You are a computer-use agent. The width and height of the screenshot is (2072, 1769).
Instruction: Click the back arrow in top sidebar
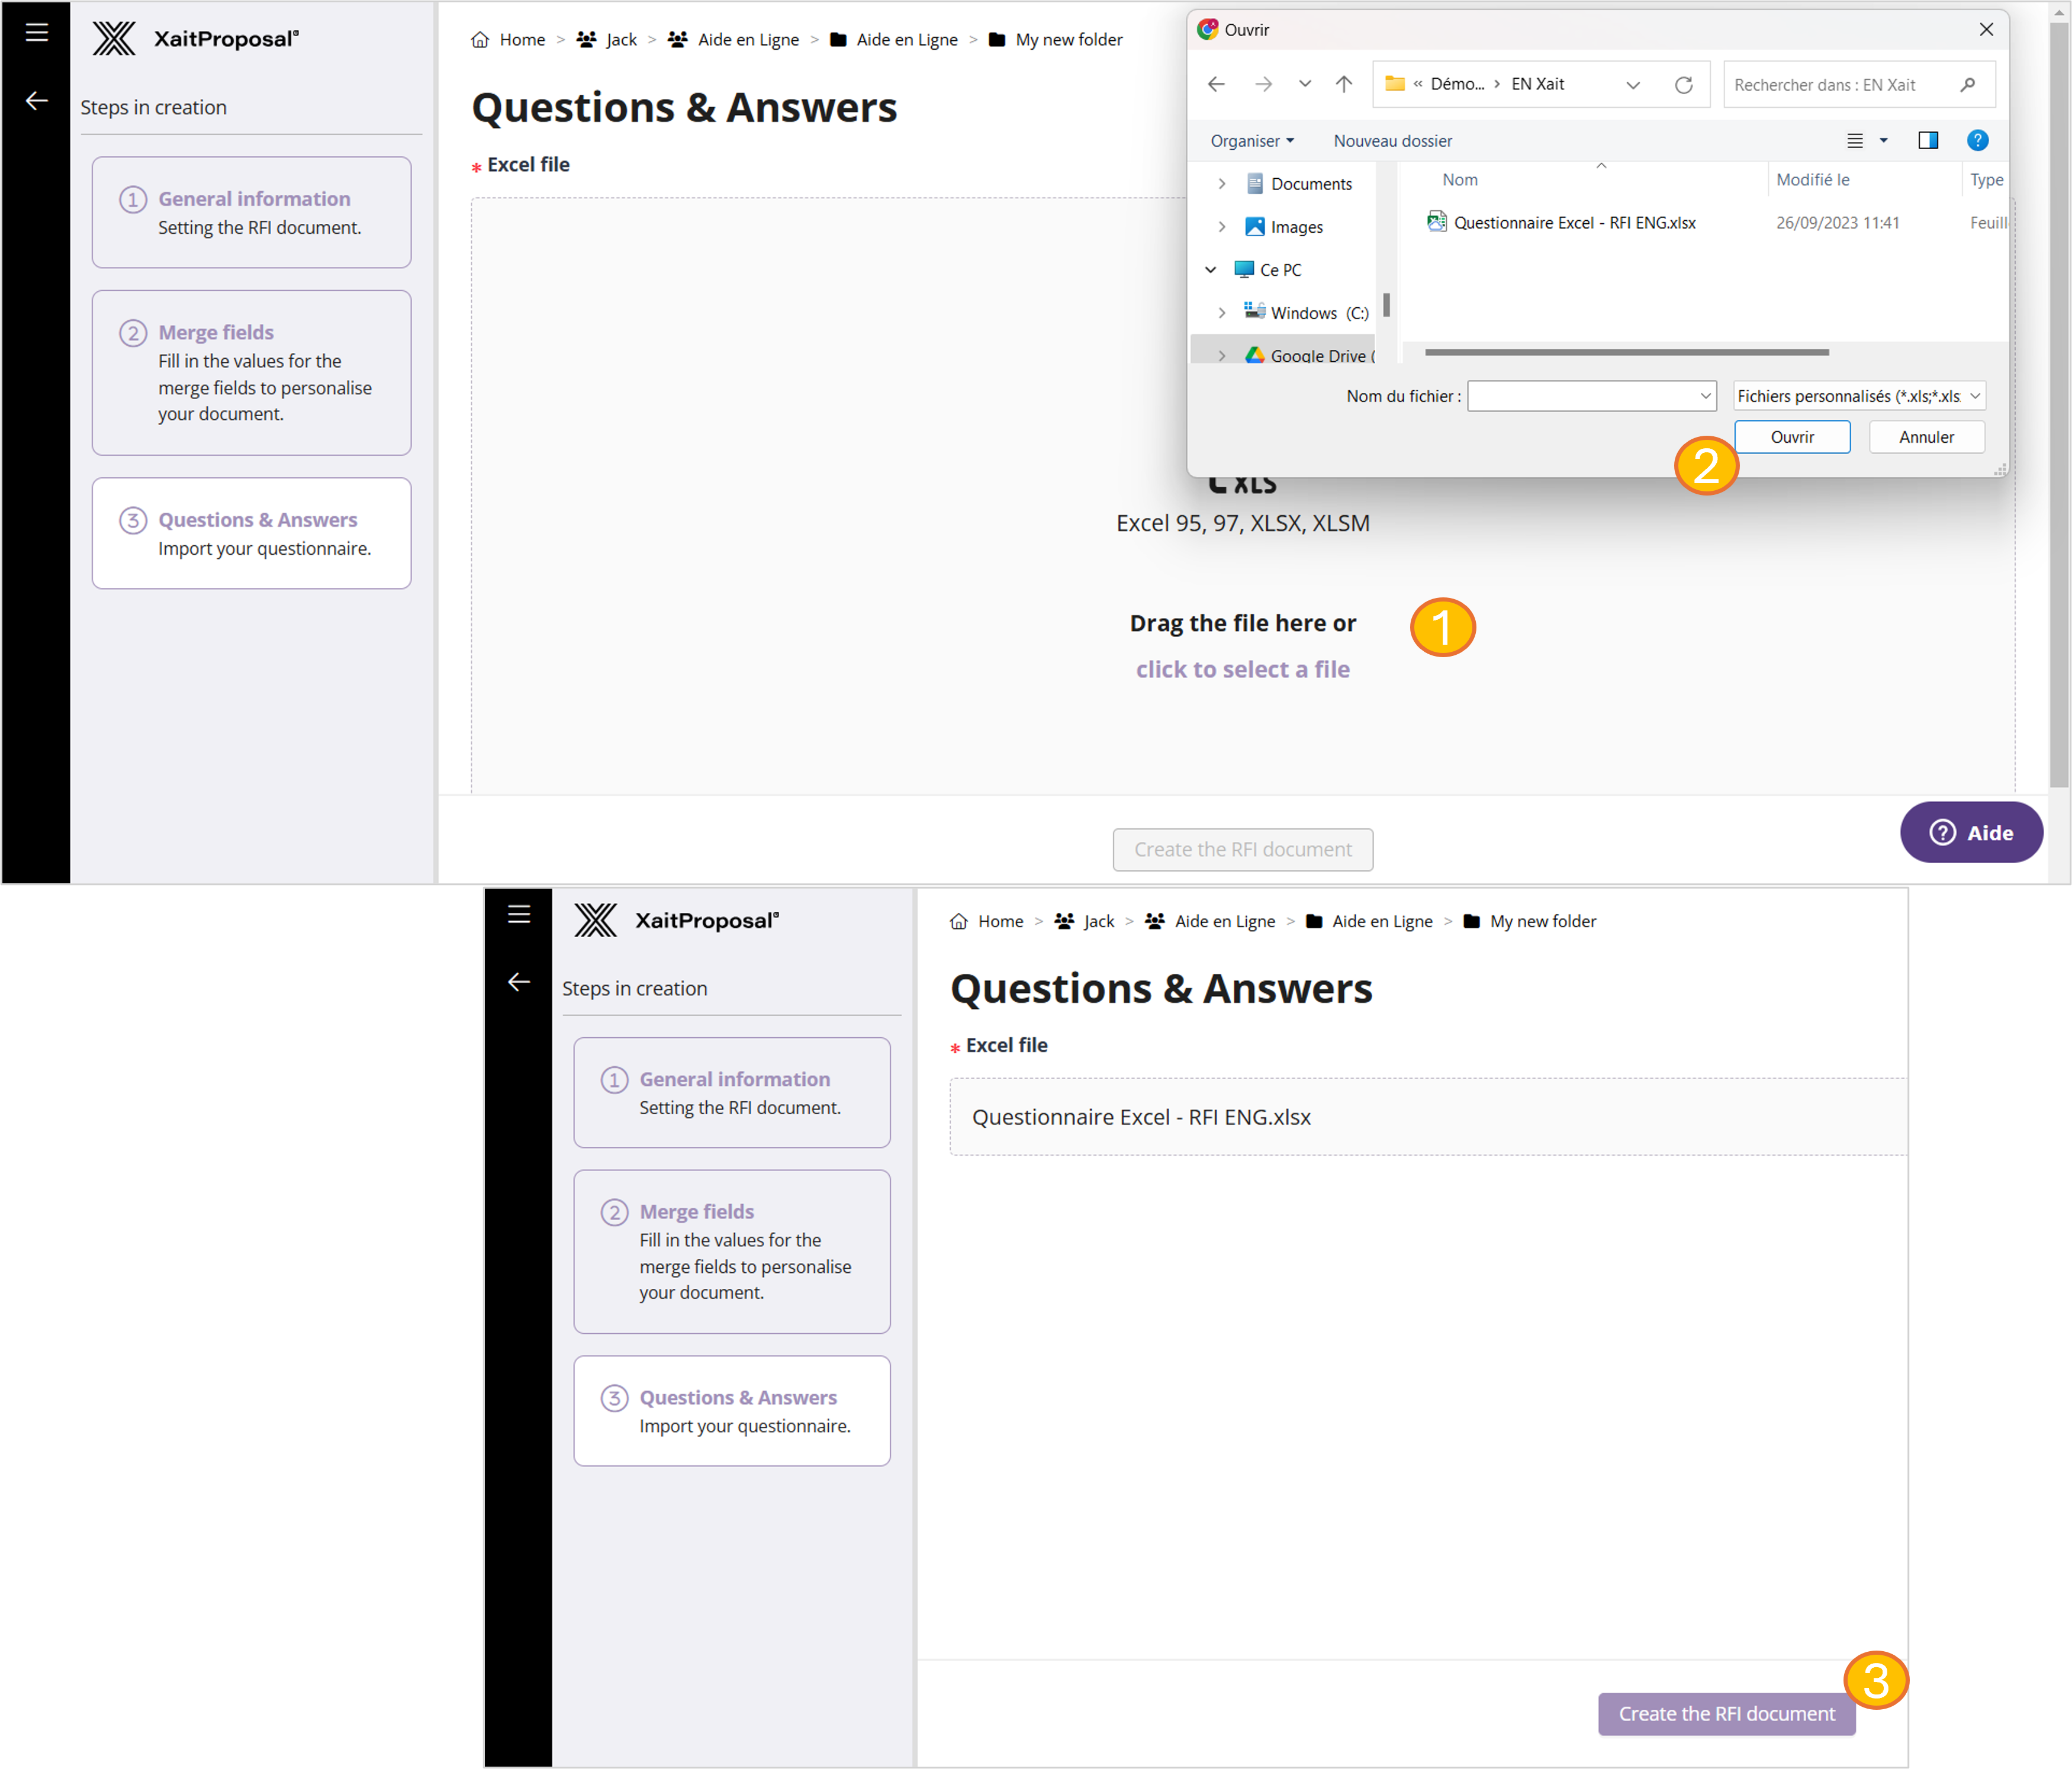point(37,101)
